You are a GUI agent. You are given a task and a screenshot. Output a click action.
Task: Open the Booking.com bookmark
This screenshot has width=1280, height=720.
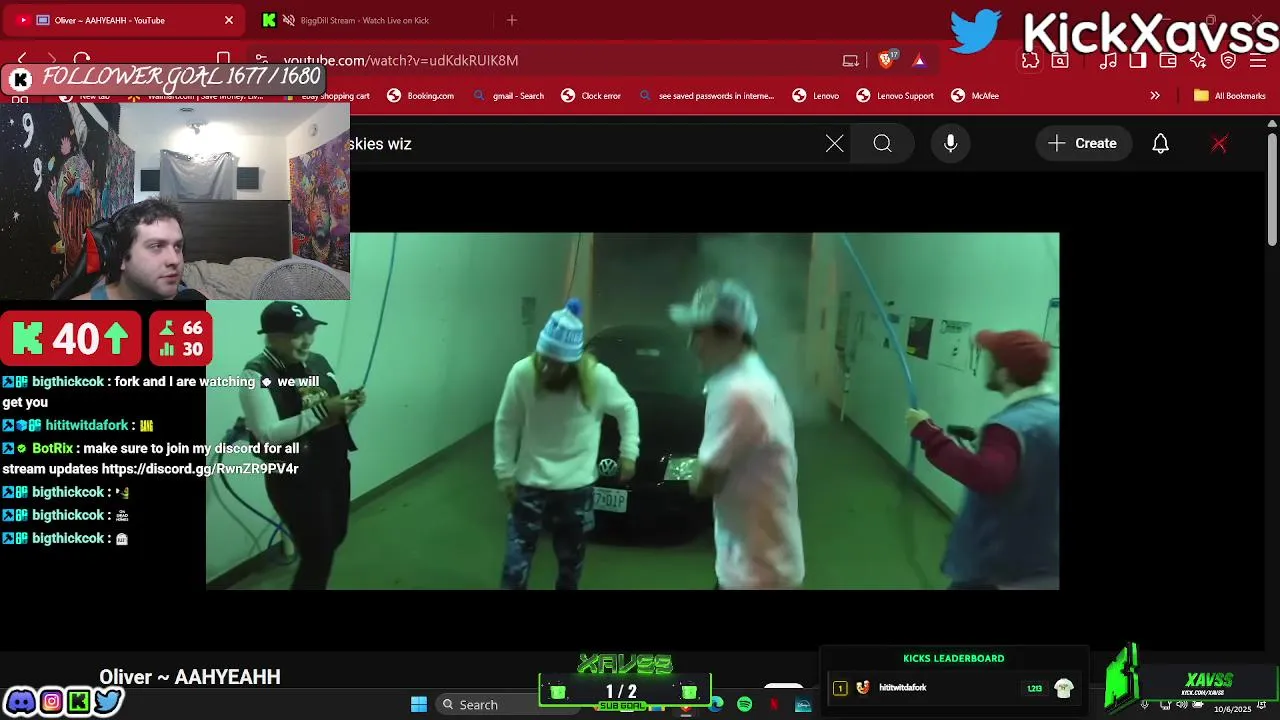click(x=421, y=96)
